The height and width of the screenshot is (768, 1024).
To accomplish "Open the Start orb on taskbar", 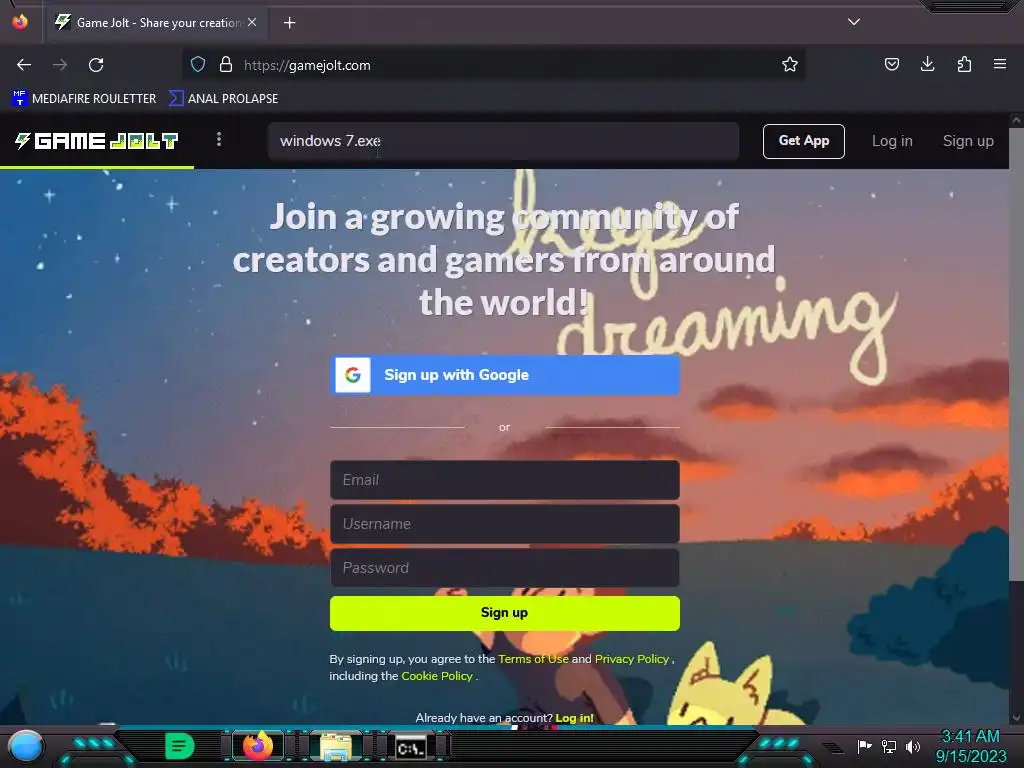I will click(x=26, y=746).
